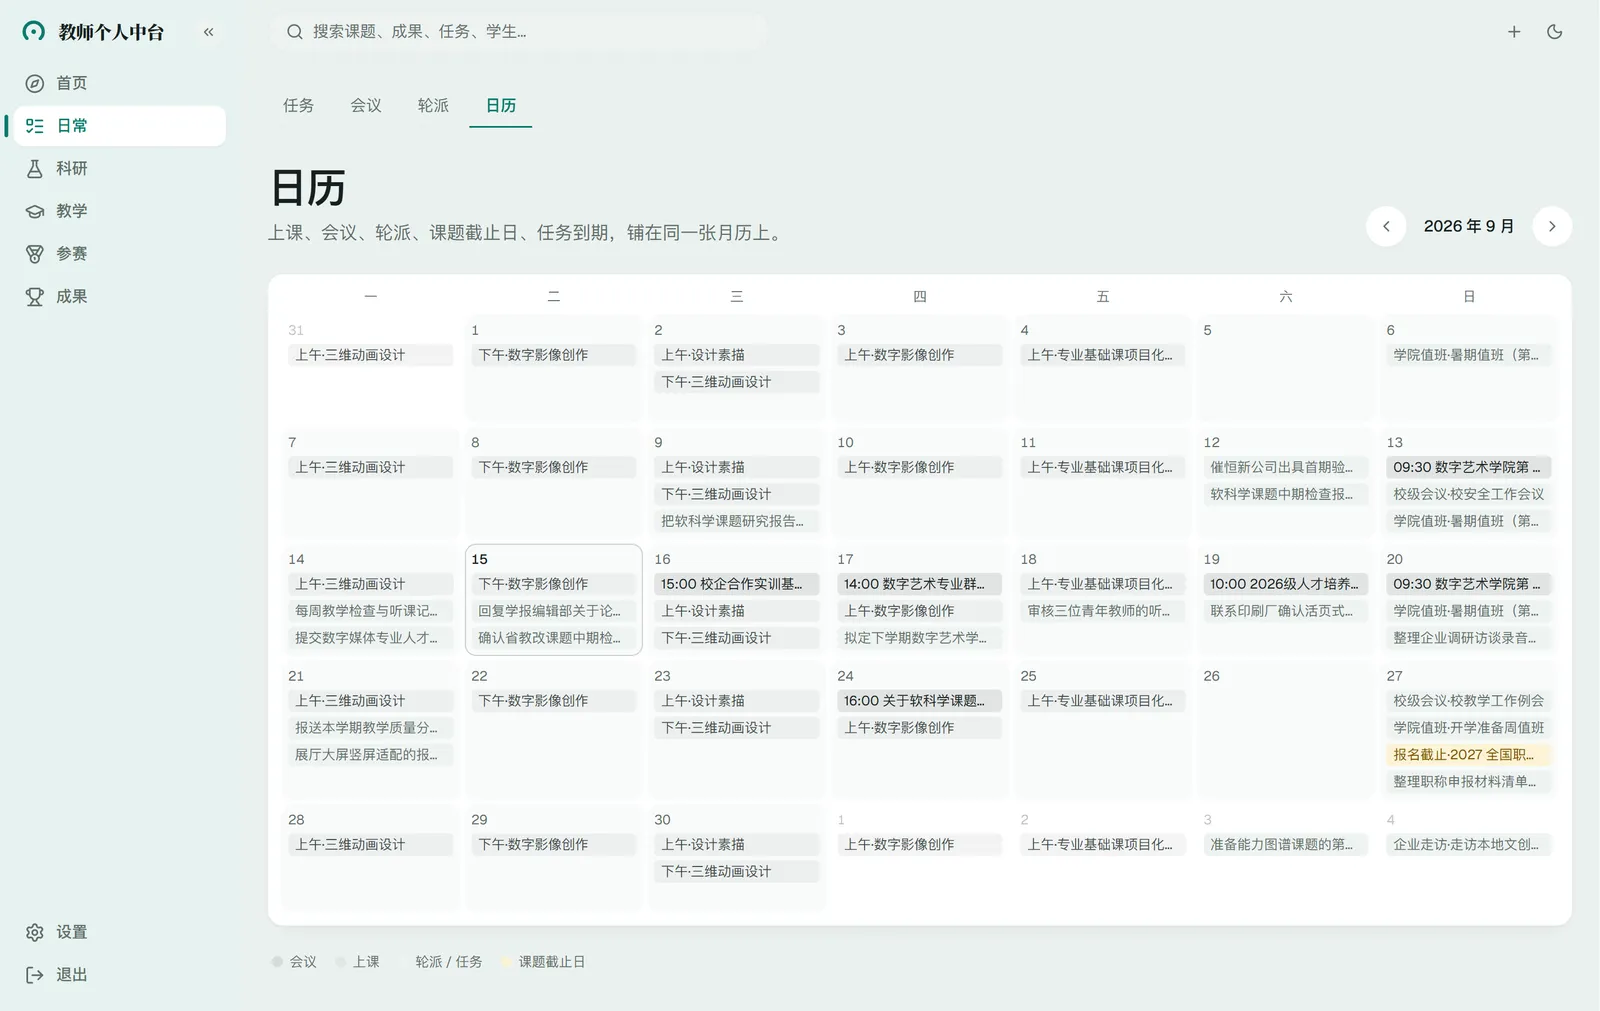The image size is (1600, 1011).
Task: Click the 退出 logout icon
Action: pyautogui.click(x=35, y=975)
